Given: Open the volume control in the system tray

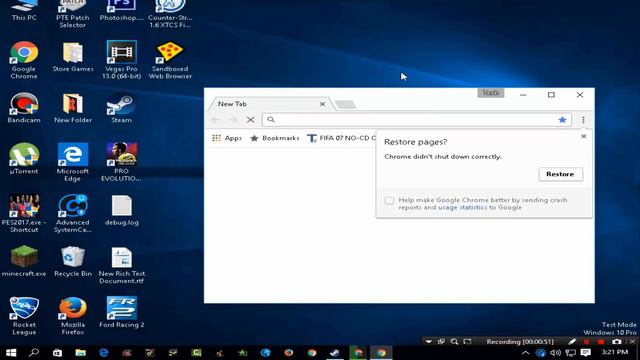Looking at the screenshot, I should click(555, 353).
